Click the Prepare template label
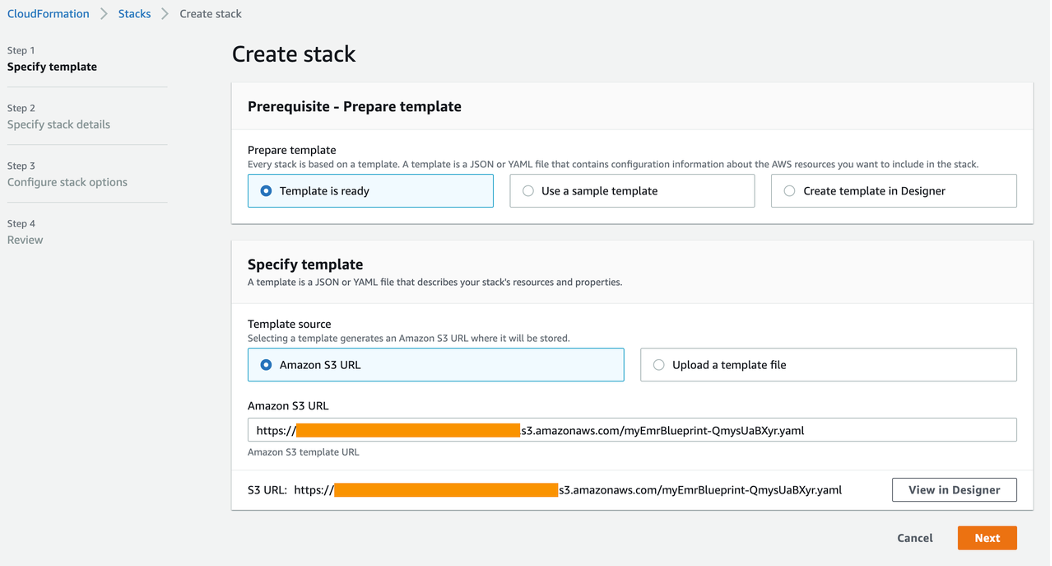Viewport: 1052px width, 566px height. [292, 150]
